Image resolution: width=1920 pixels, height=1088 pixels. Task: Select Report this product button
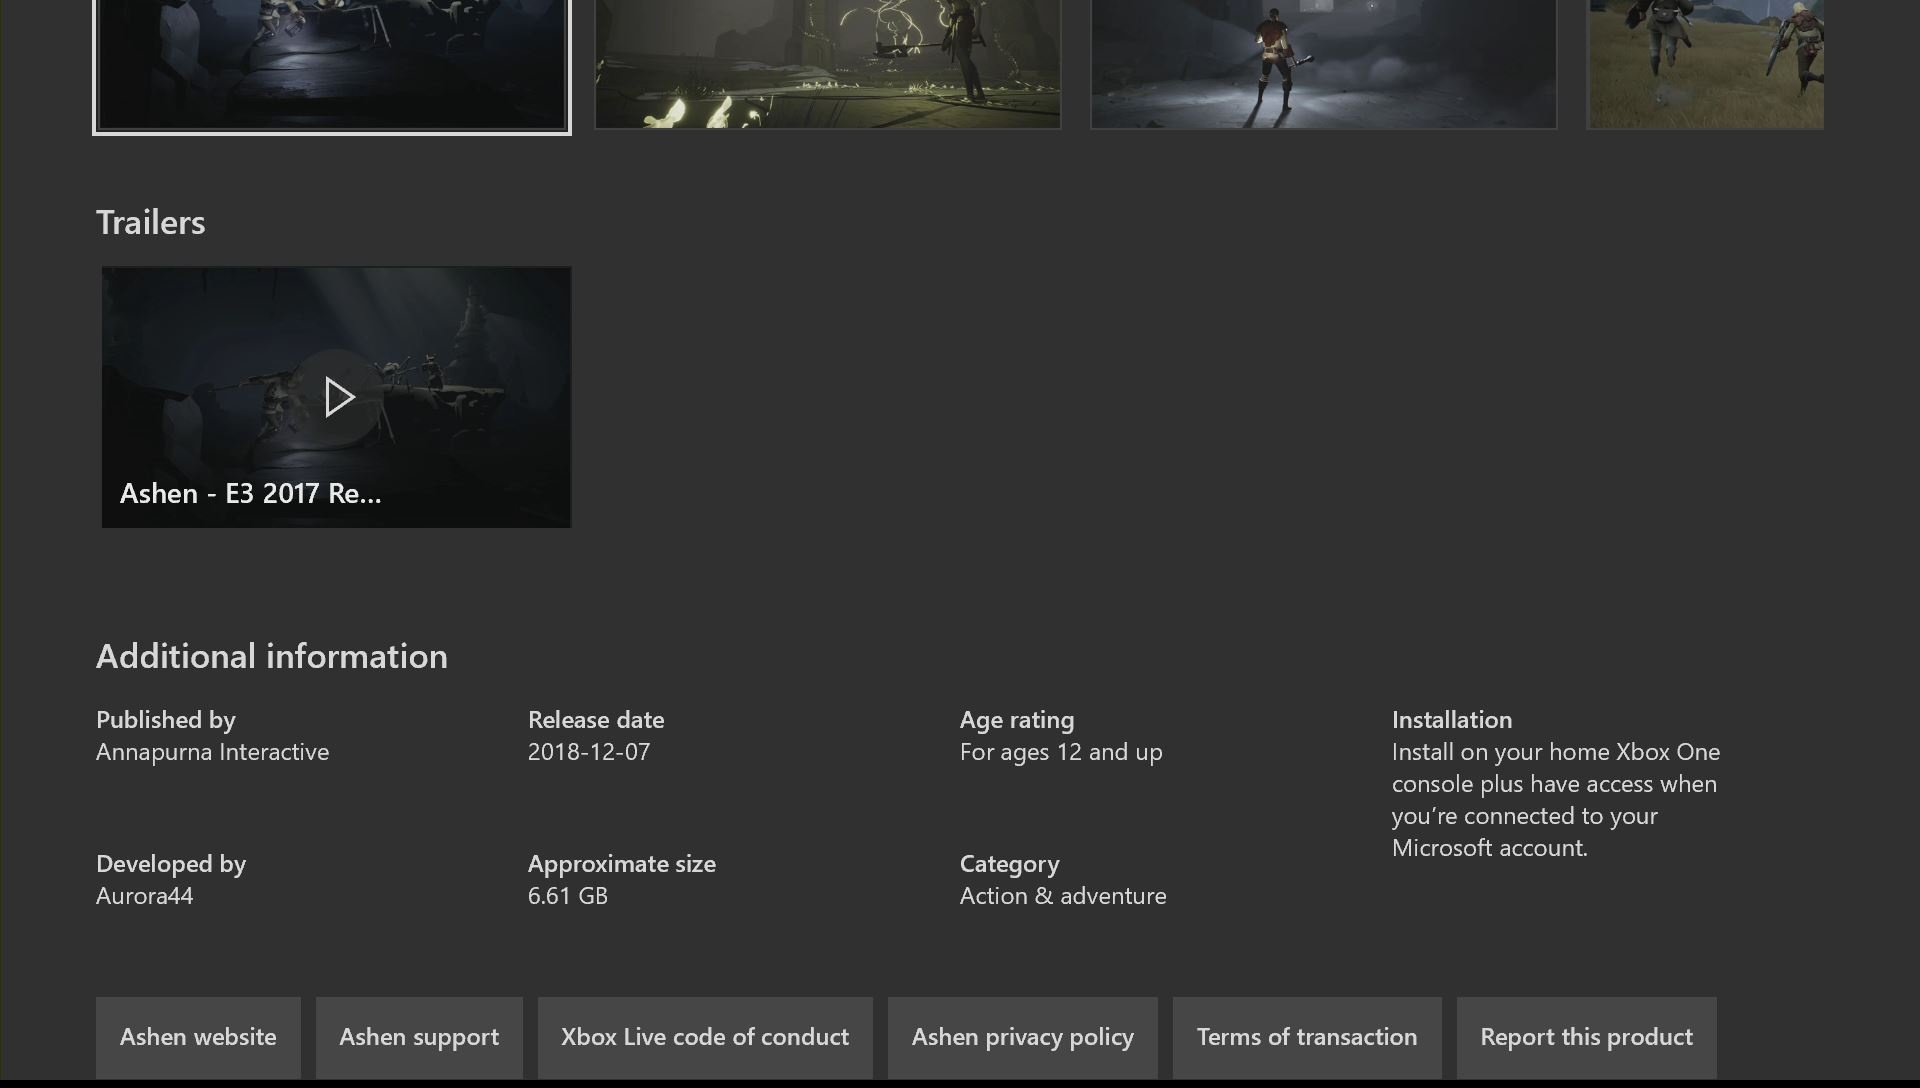(x=1587, y=1037)
